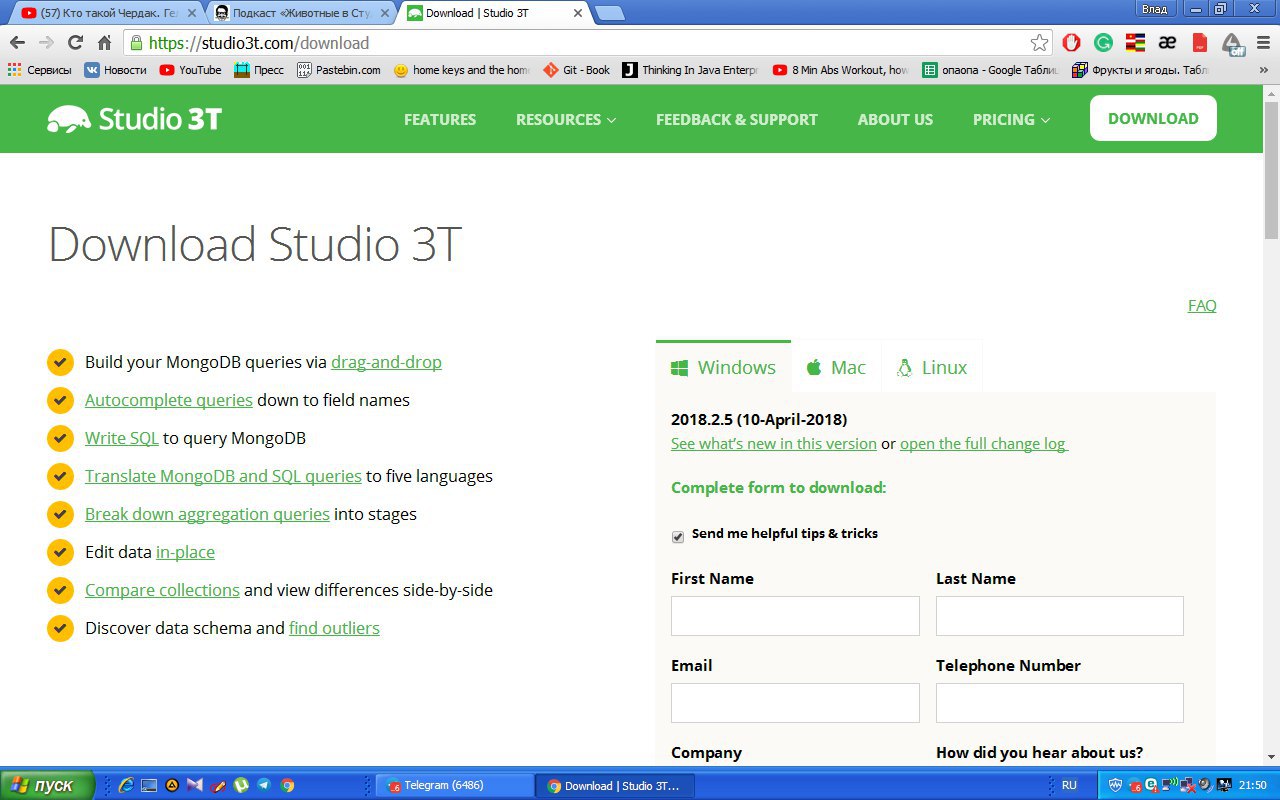Click the RU language indicator

[1069, 786]
